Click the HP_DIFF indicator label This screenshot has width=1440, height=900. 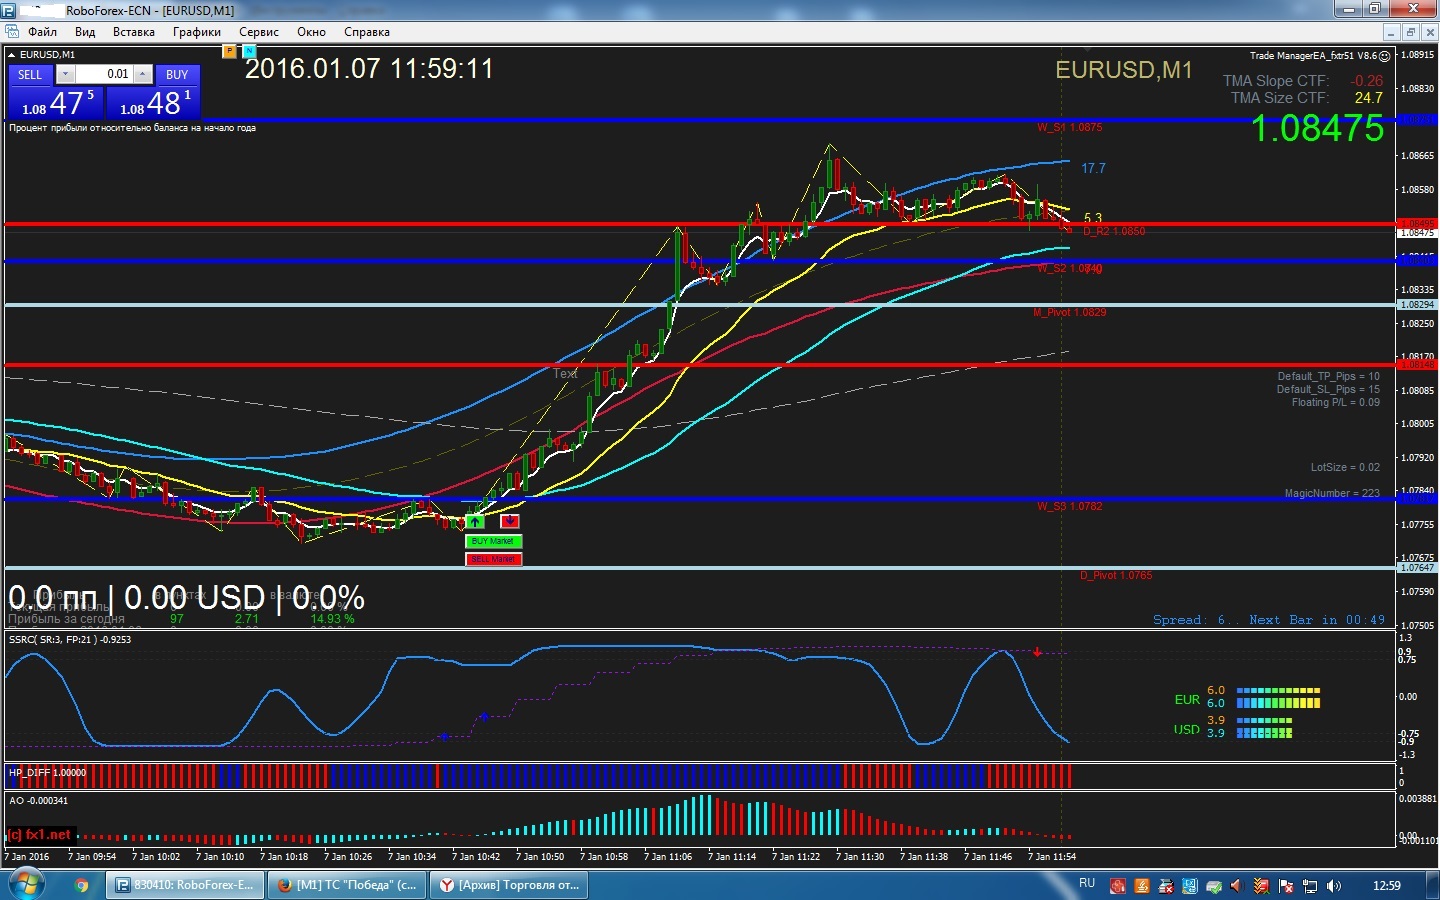click(47, 773)
